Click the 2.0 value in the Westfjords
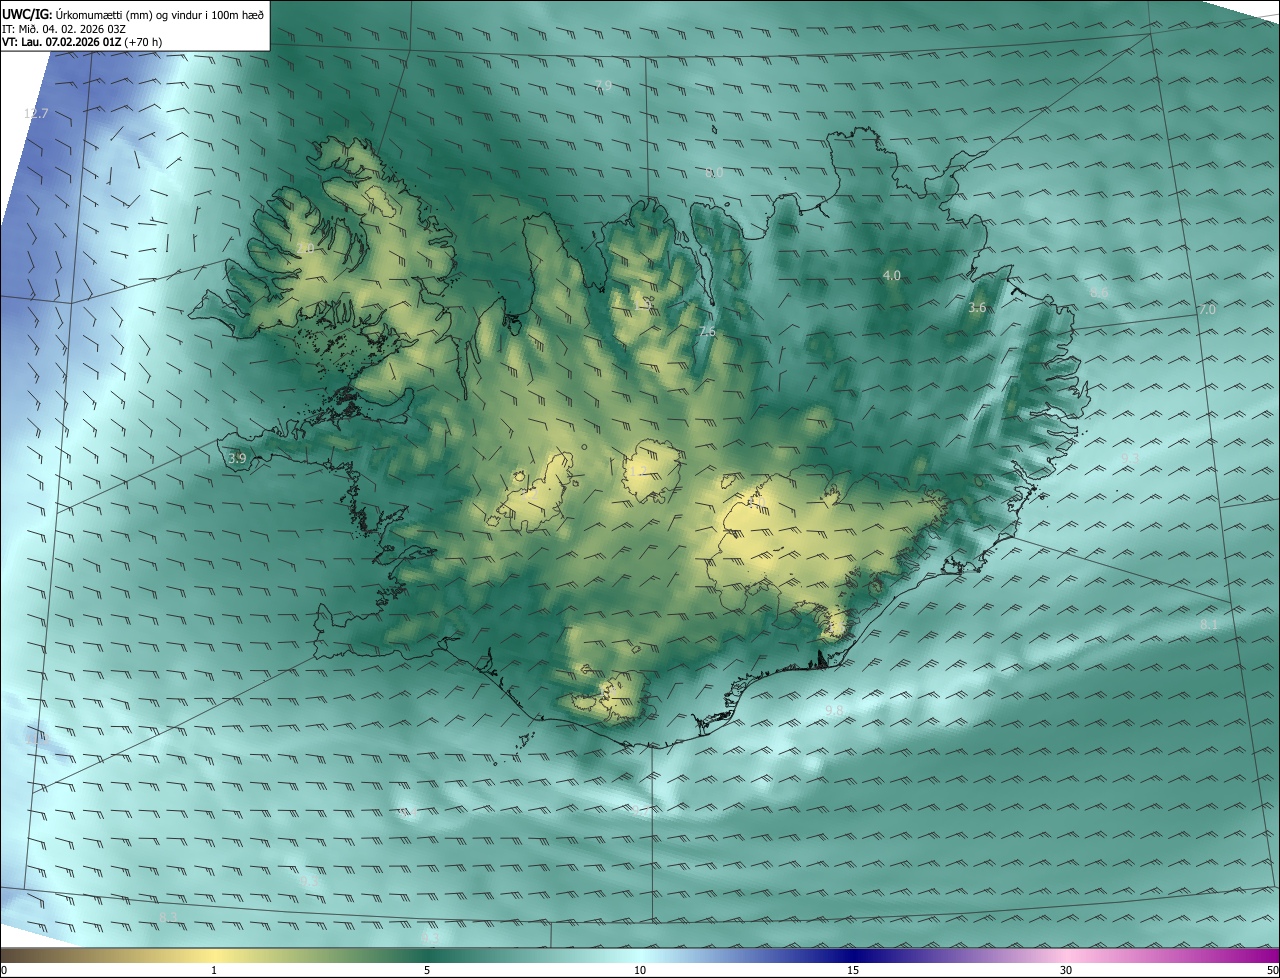This screenshot has height=978, width=1280. tap(305, 248)
